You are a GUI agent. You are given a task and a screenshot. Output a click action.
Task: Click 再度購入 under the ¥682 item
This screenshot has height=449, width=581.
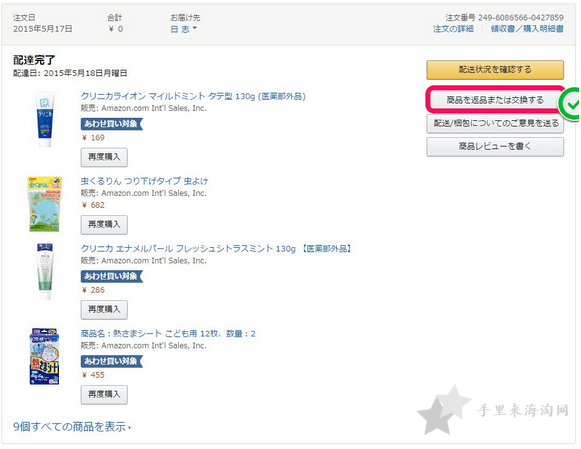pos(104,224)
